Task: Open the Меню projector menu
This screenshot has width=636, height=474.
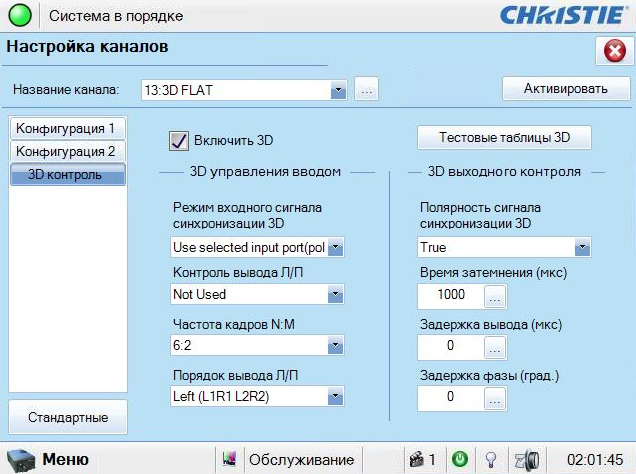Action: coord(48,459)
